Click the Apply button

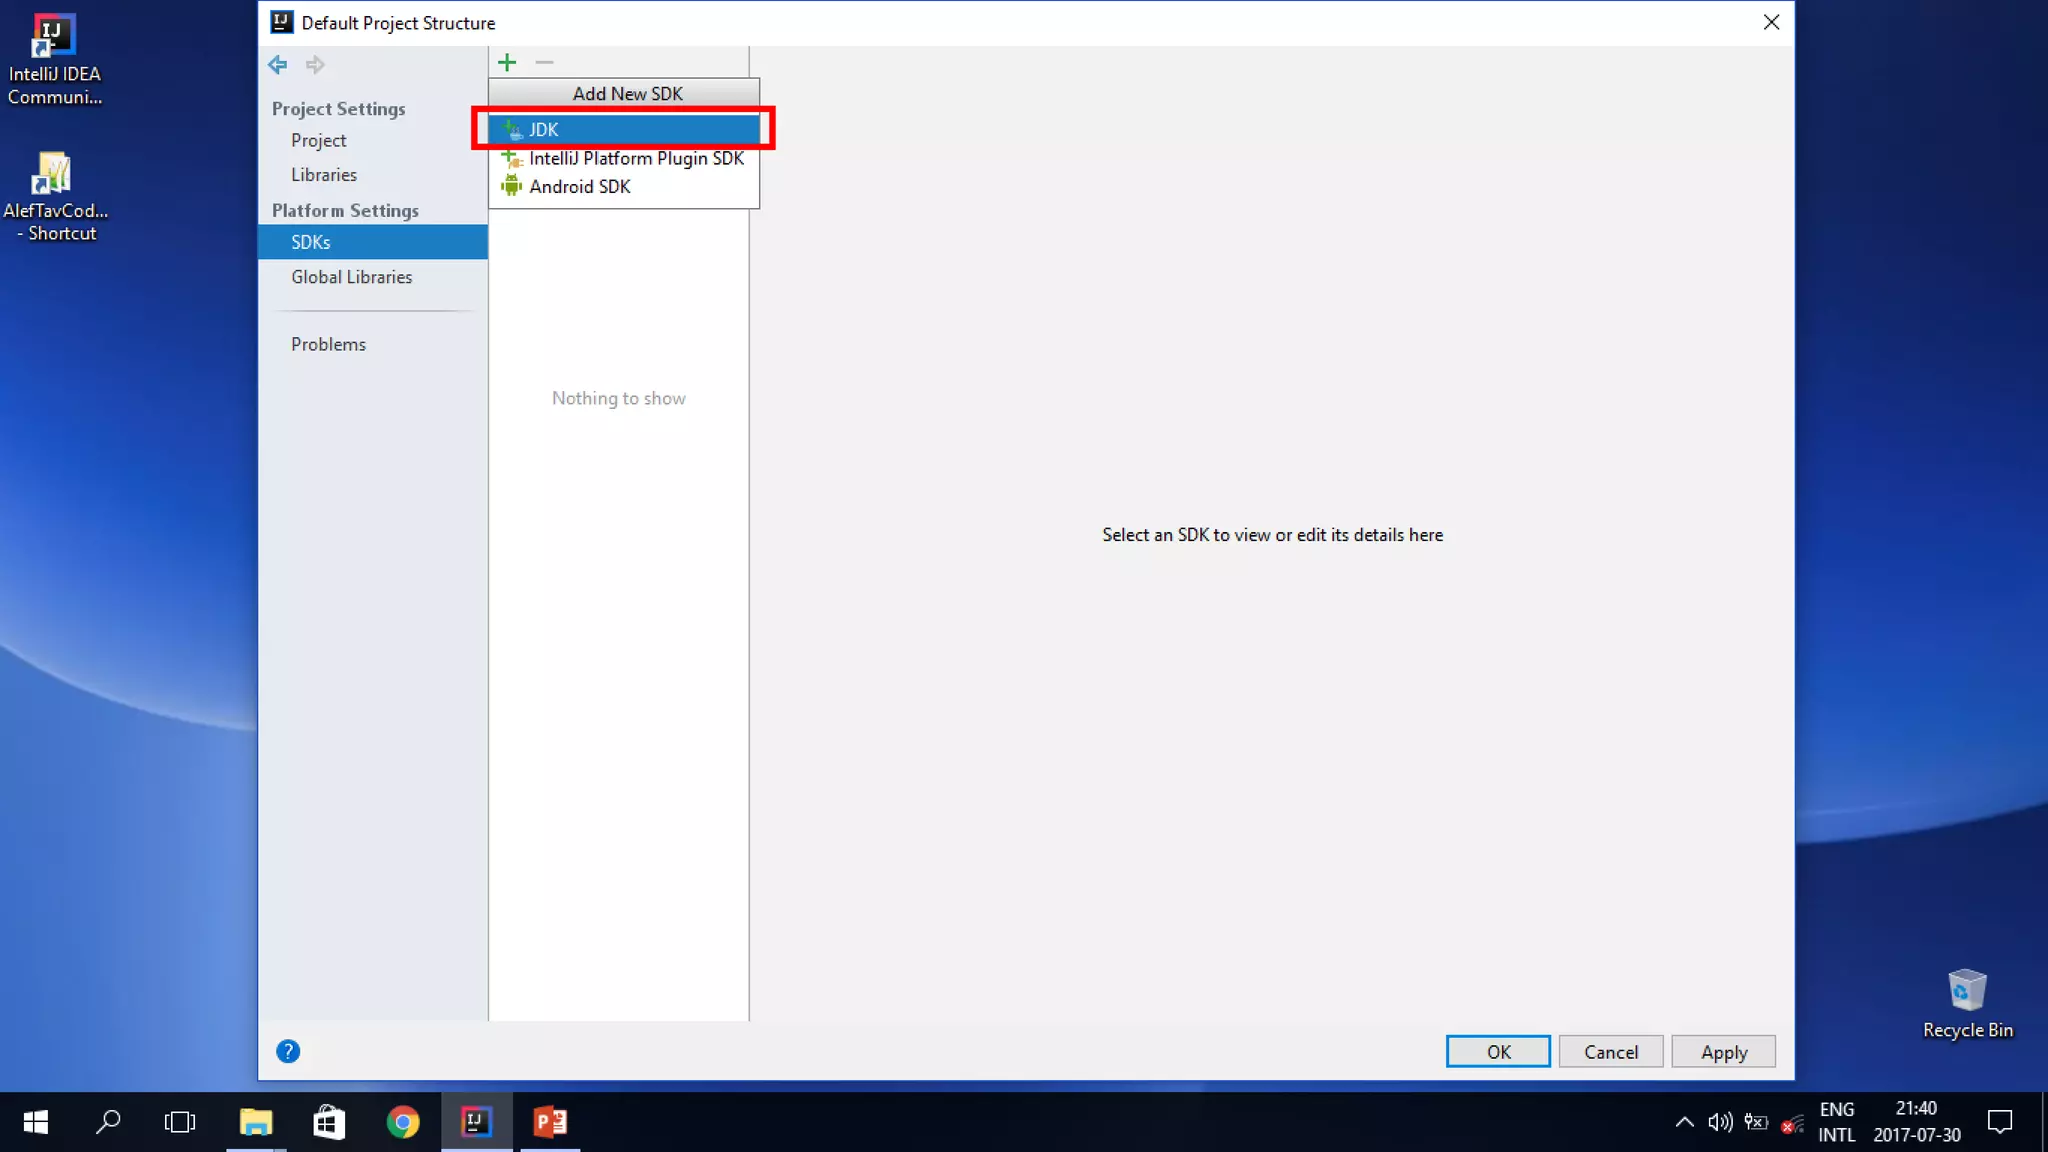click(1724, 1051)
